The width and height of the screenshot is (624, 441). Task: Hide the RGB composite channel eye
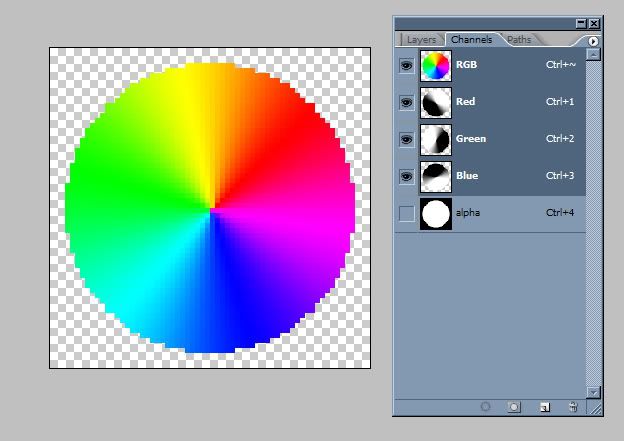pos(406,65)
